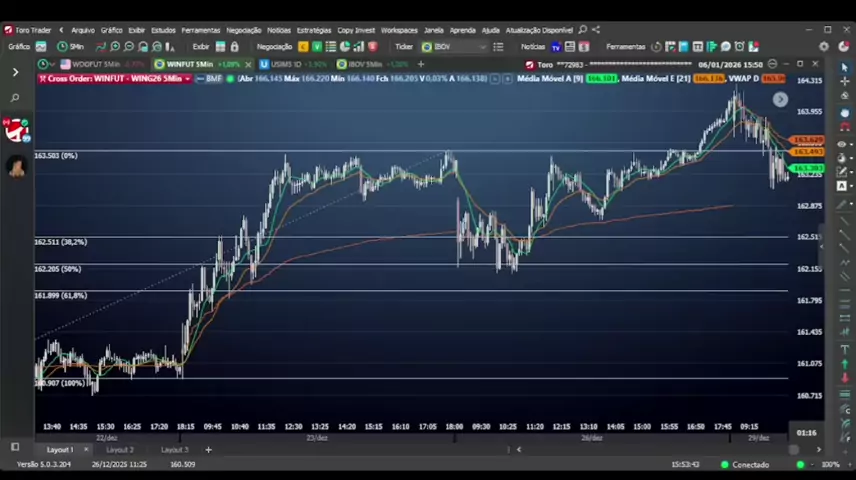
Task: Click the Média Móvel A green value swatch
Action: pyautogui.click(x=601, y=78)
